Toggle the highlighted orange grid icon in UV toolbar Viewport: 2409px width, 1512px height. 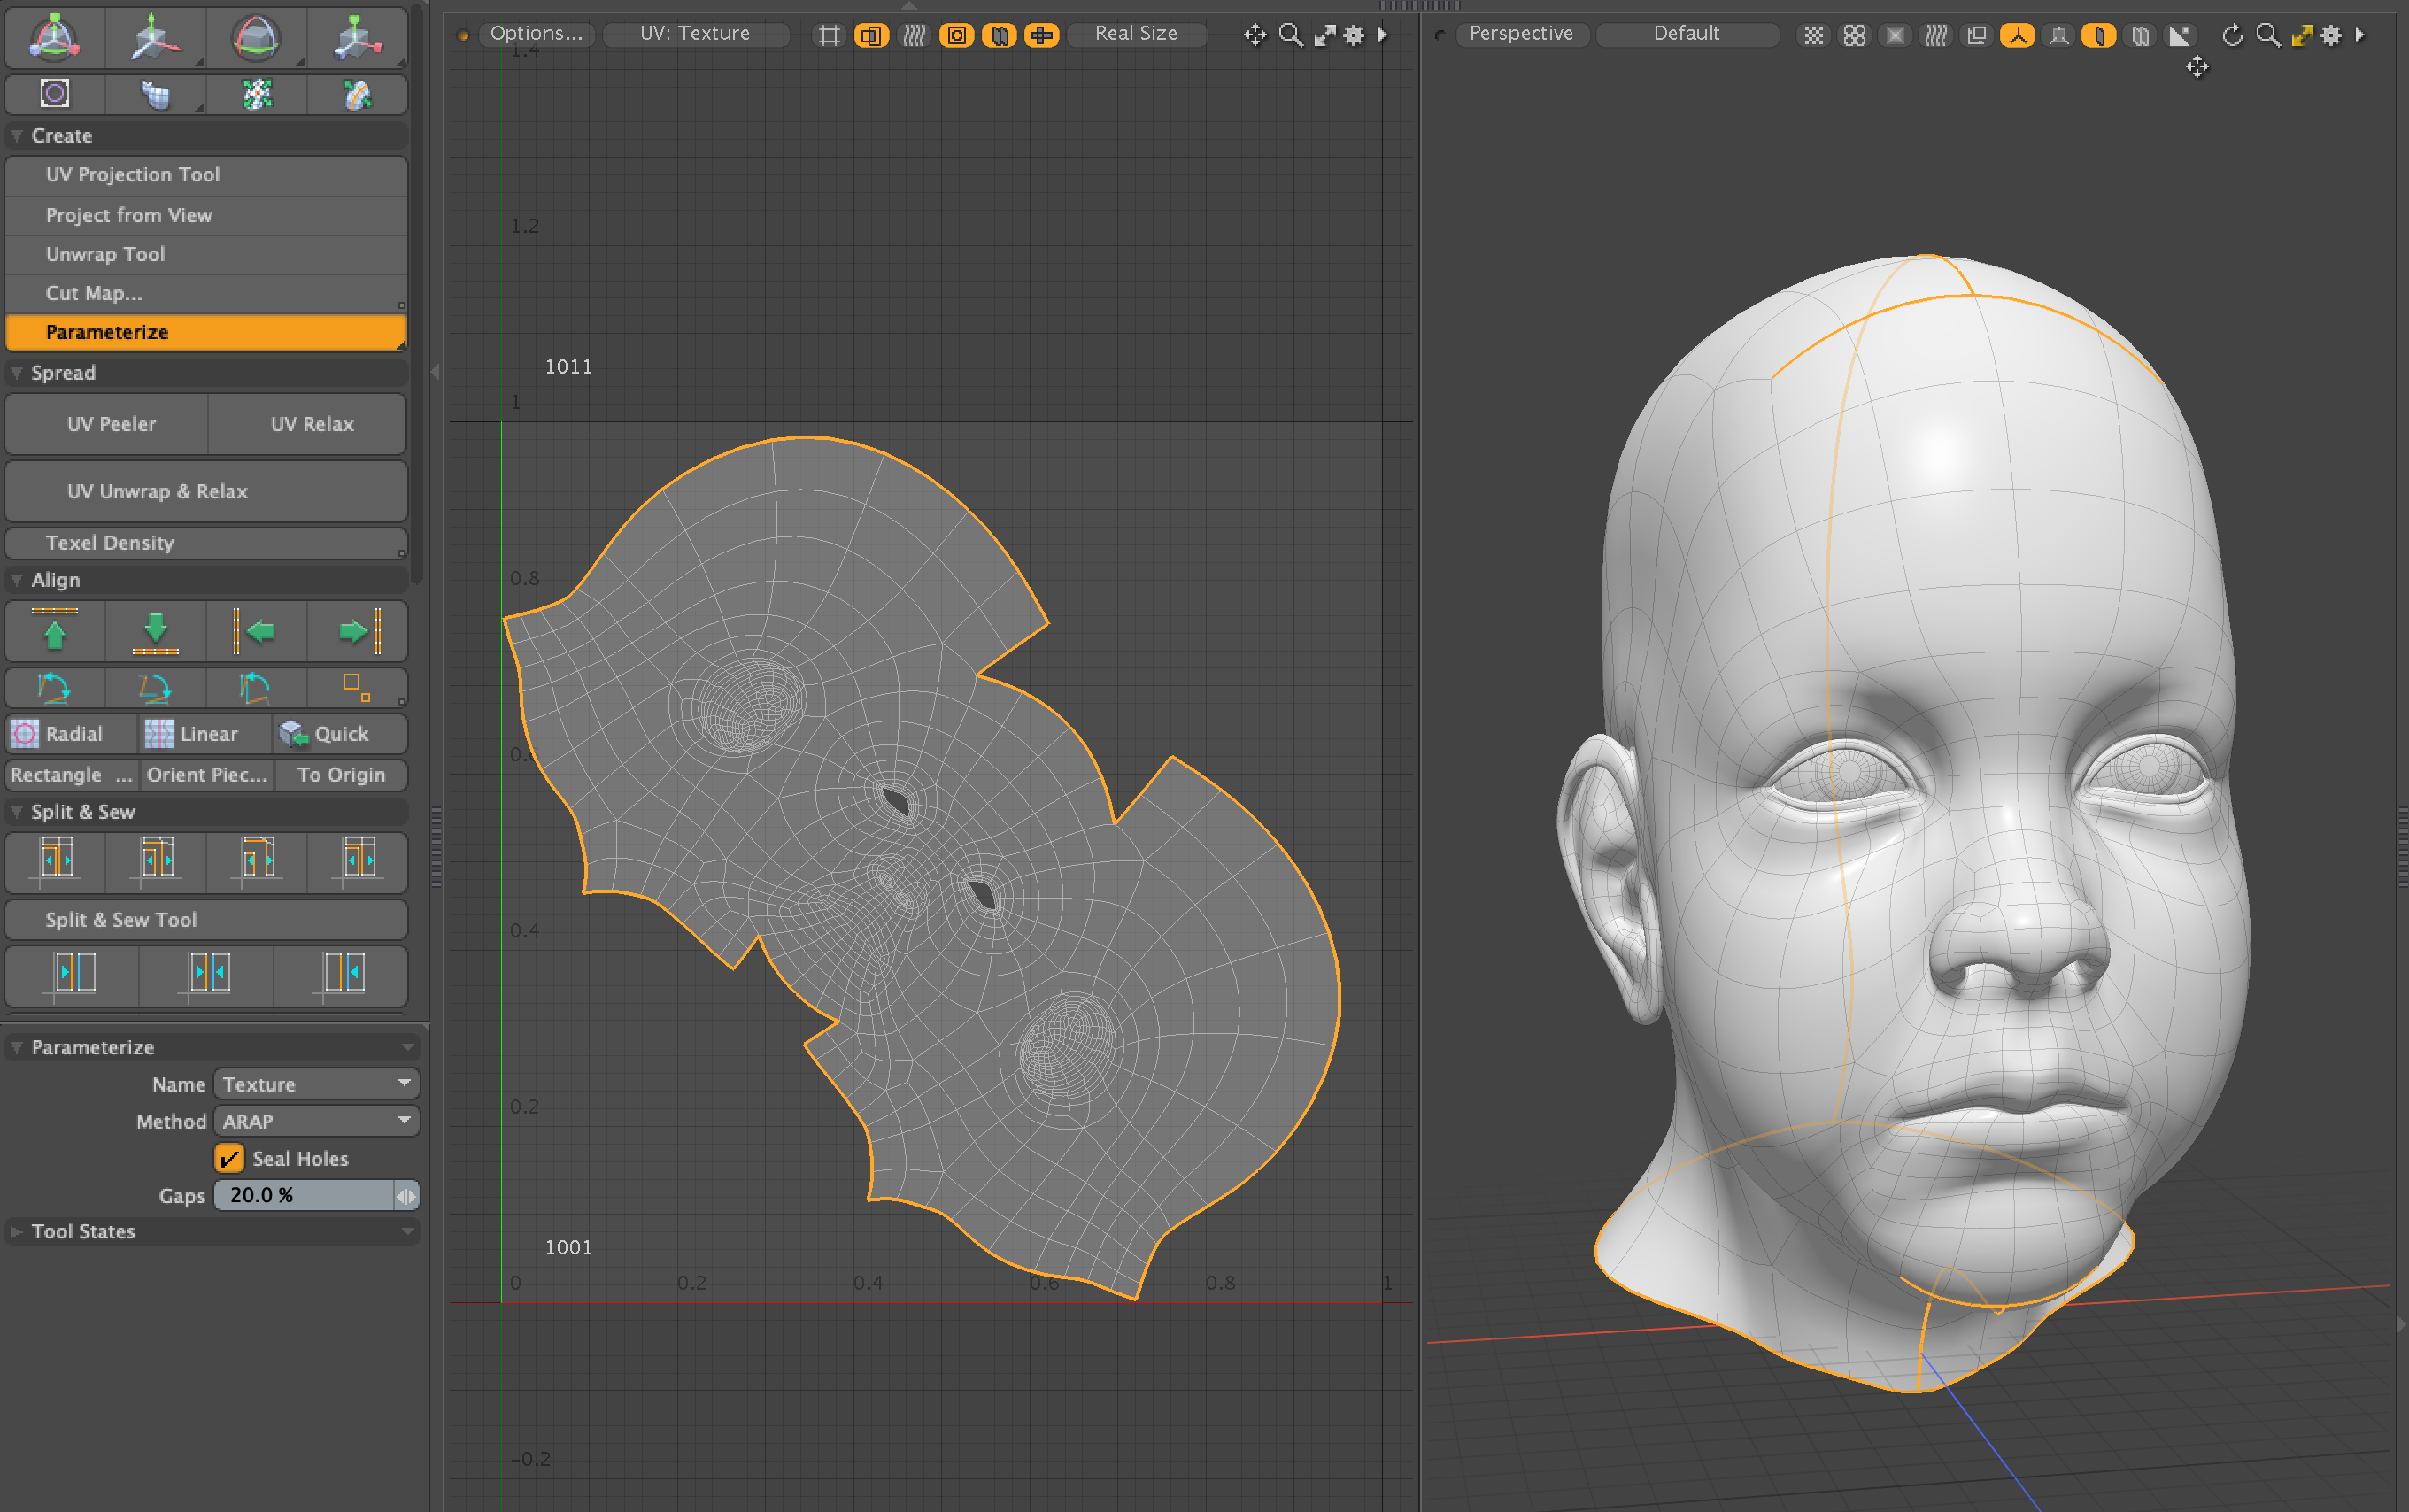[x=1041, y=35]
